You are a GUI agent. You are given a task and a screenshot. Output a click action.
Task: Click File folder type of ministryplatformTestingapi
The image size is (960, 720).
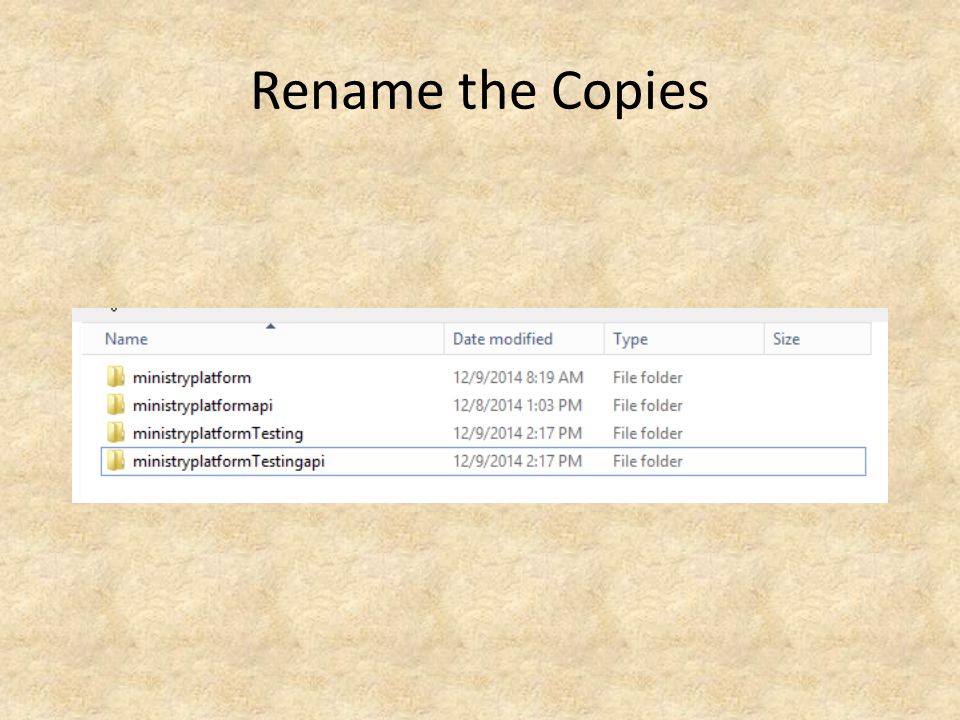click(x=648, y=461)
